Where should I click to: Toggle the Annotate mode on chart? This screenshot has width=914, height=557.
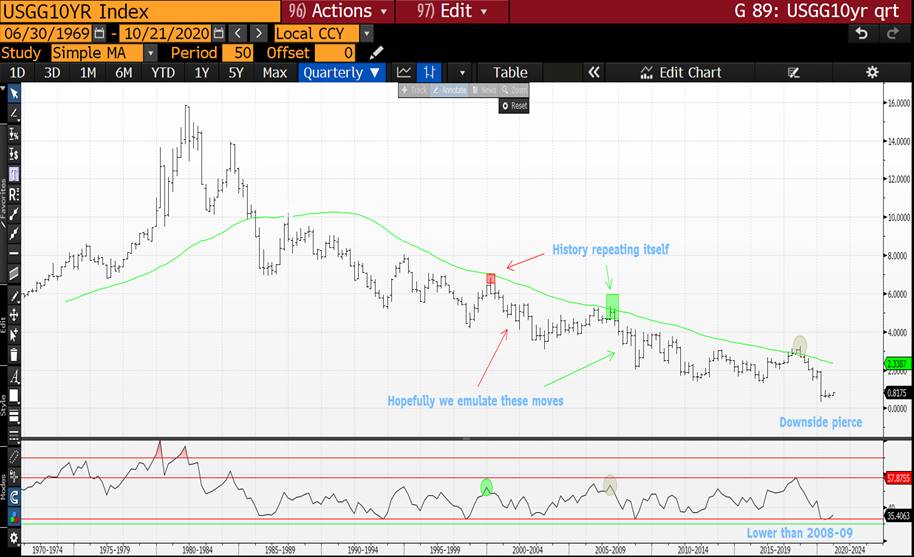[x=450, y=90]
